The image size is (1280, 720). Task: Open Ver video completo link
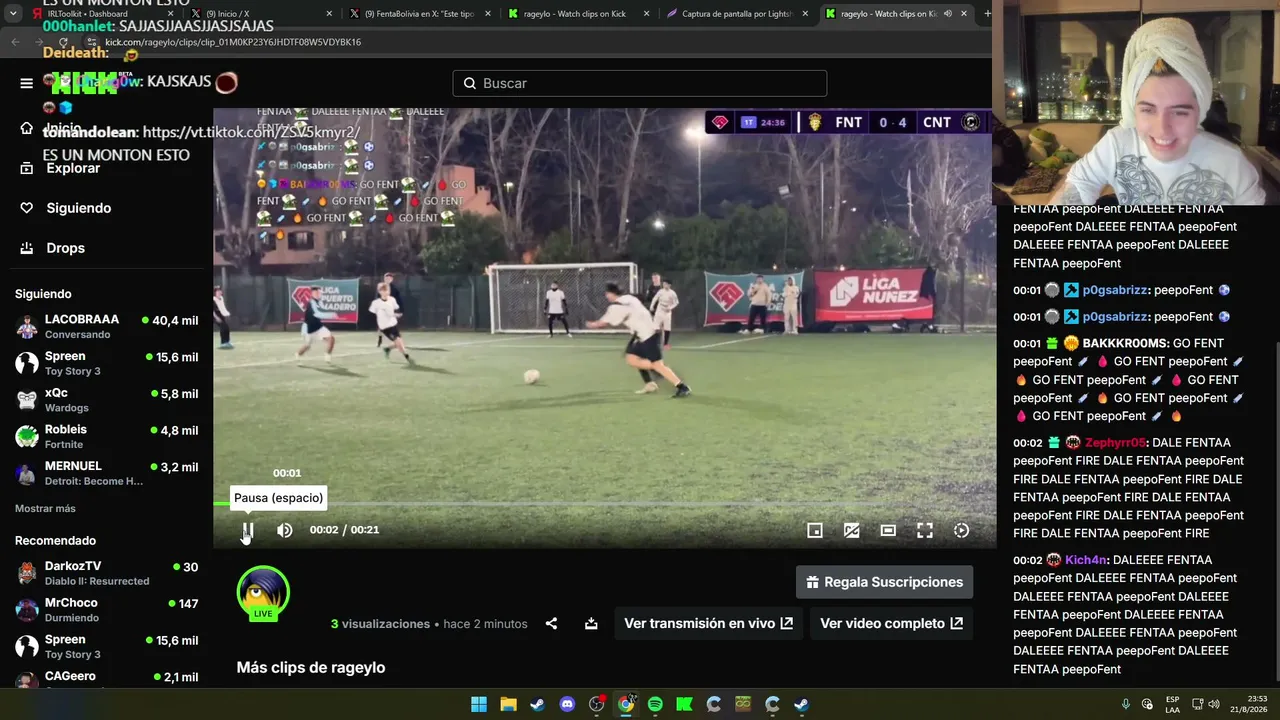click(891, 623)
